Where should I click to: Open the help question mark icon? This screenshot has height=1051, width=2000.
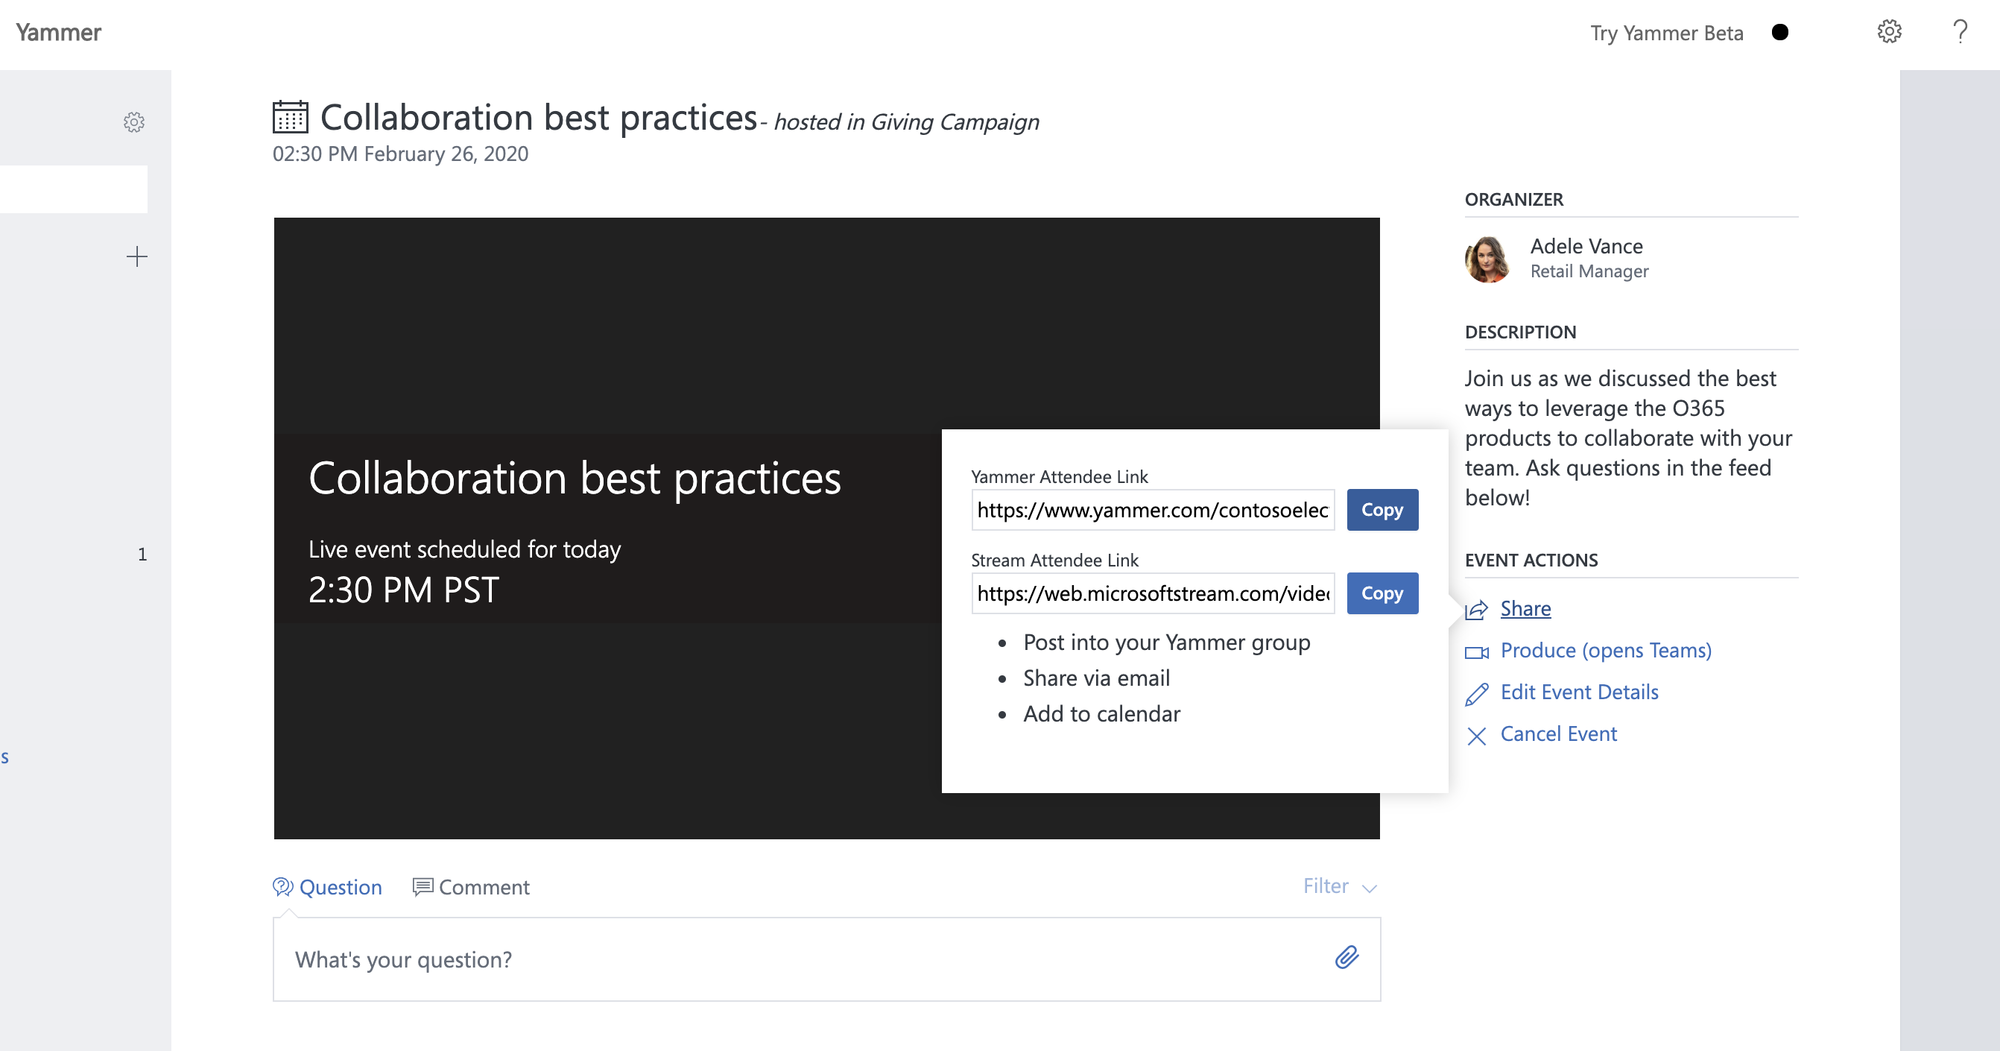coord(1960,32)
